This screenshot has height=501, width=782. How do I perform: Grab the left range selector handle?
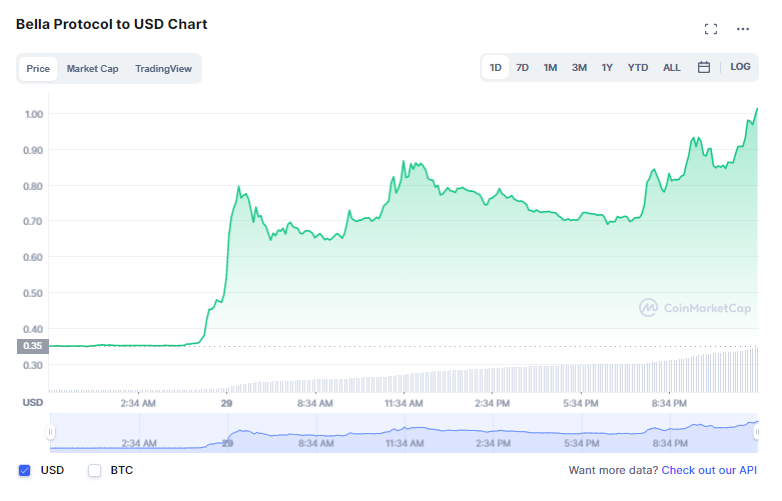click(50, 432)
